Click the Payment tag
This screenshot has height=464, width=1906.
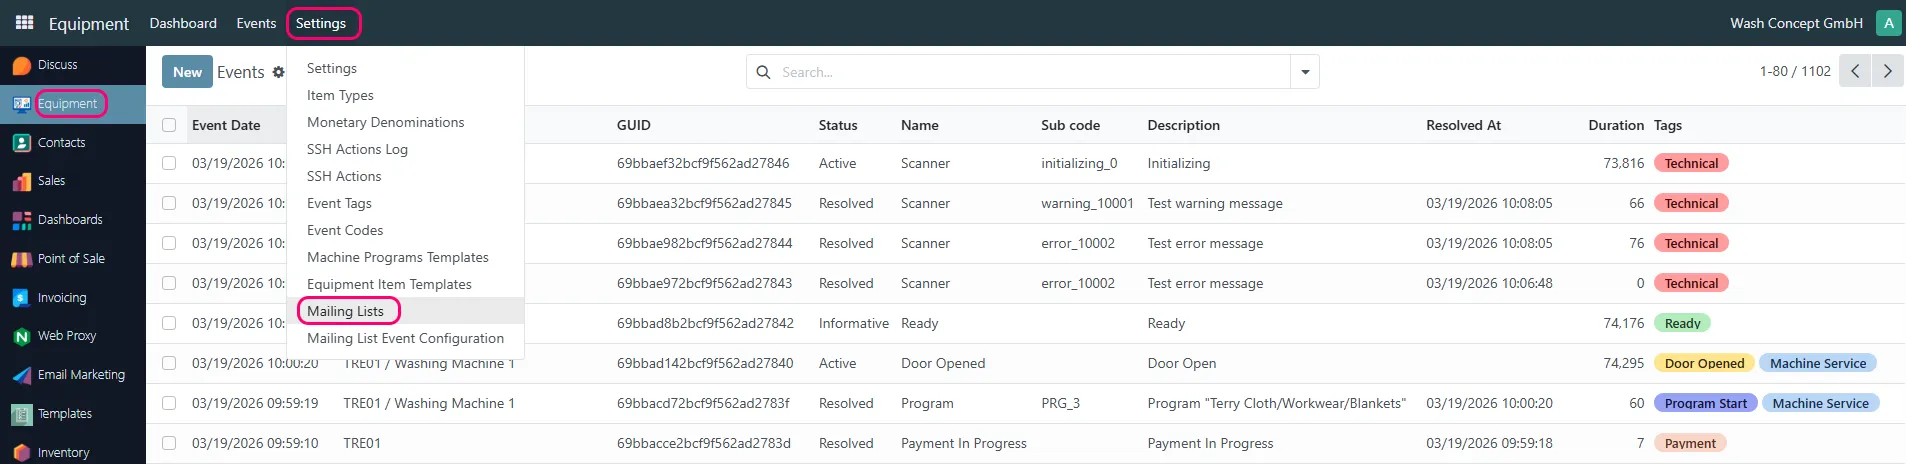pos(1690,443)
